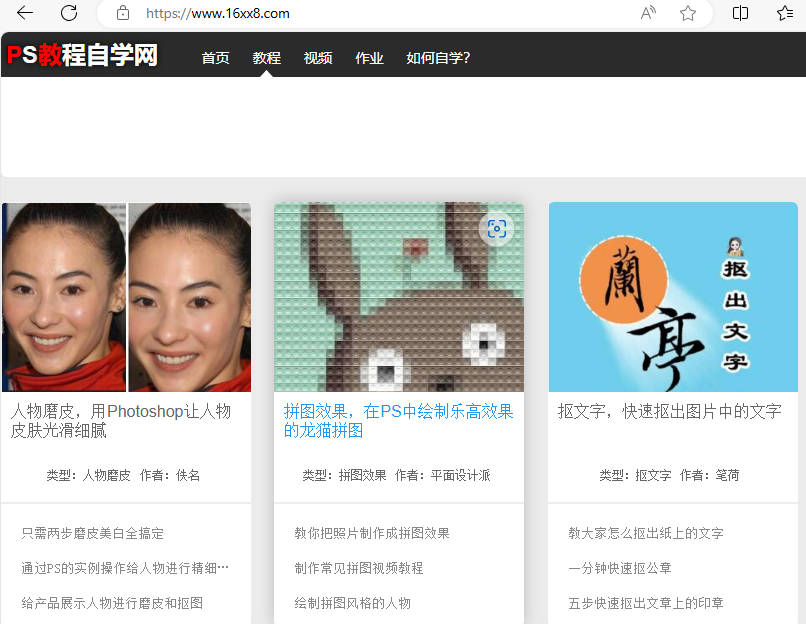806x624 pixels.
Task: Reload the current page
Action: coord(69,13)
